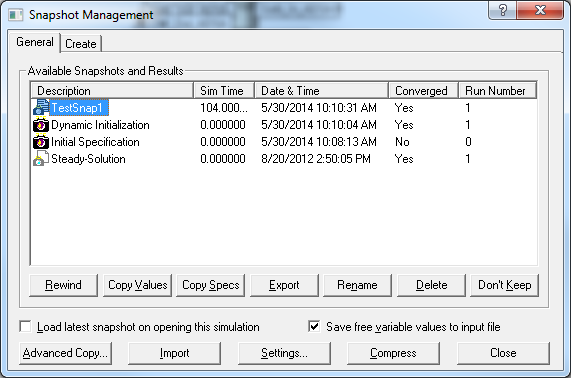571x378 pixels.
Task: Click the Initial Specification camera icon
Action: (x=41, y=142)
